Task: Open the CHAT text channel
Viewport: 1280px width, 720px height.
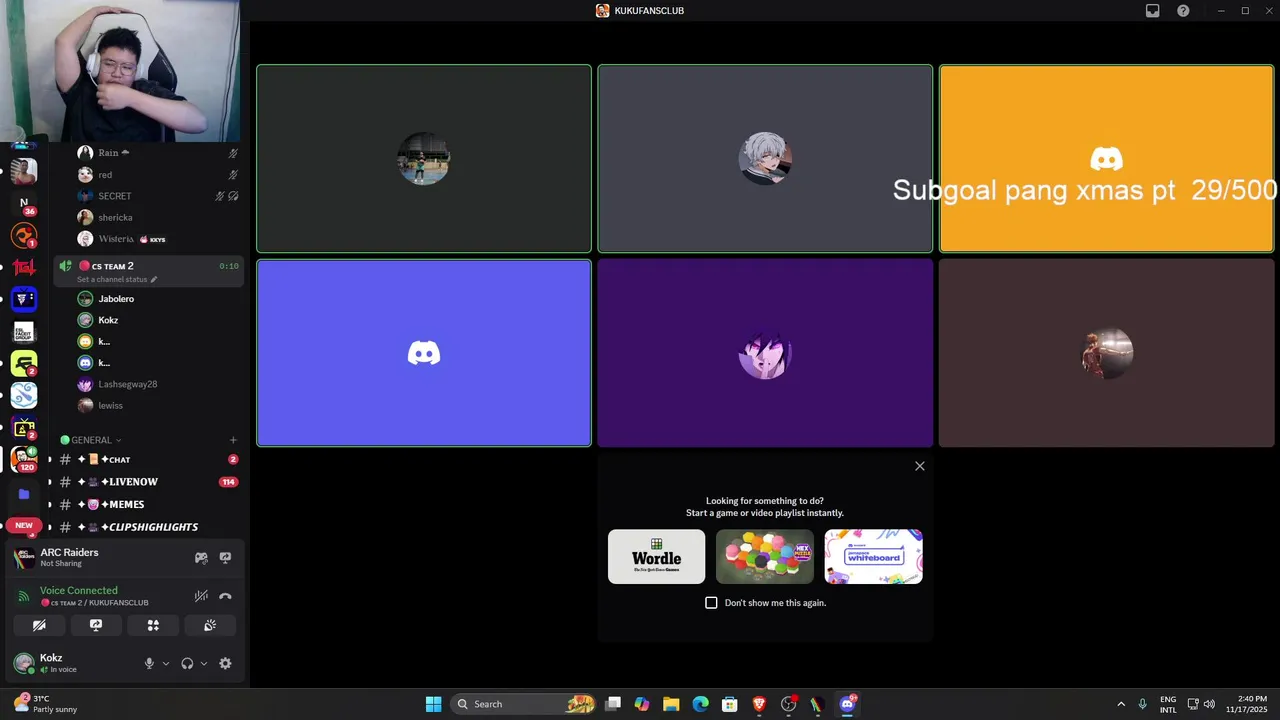Action: click(148, 460)
